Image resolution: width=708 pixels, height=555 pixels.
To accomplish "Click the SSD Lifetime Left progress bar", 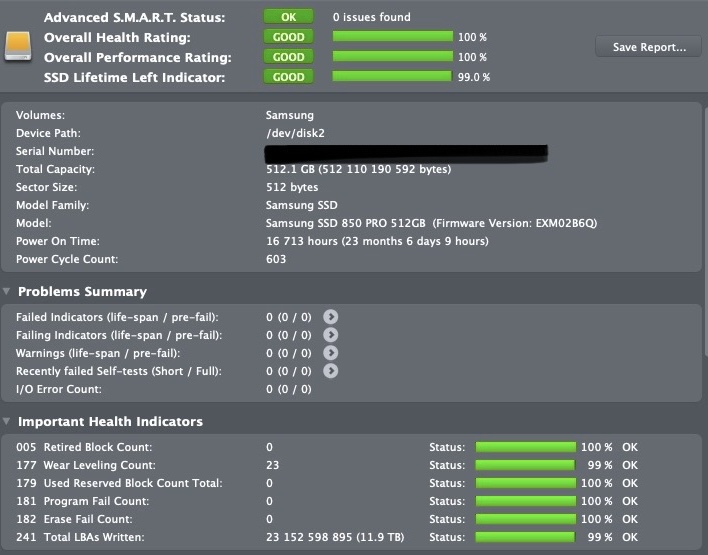I will (392, 77).
